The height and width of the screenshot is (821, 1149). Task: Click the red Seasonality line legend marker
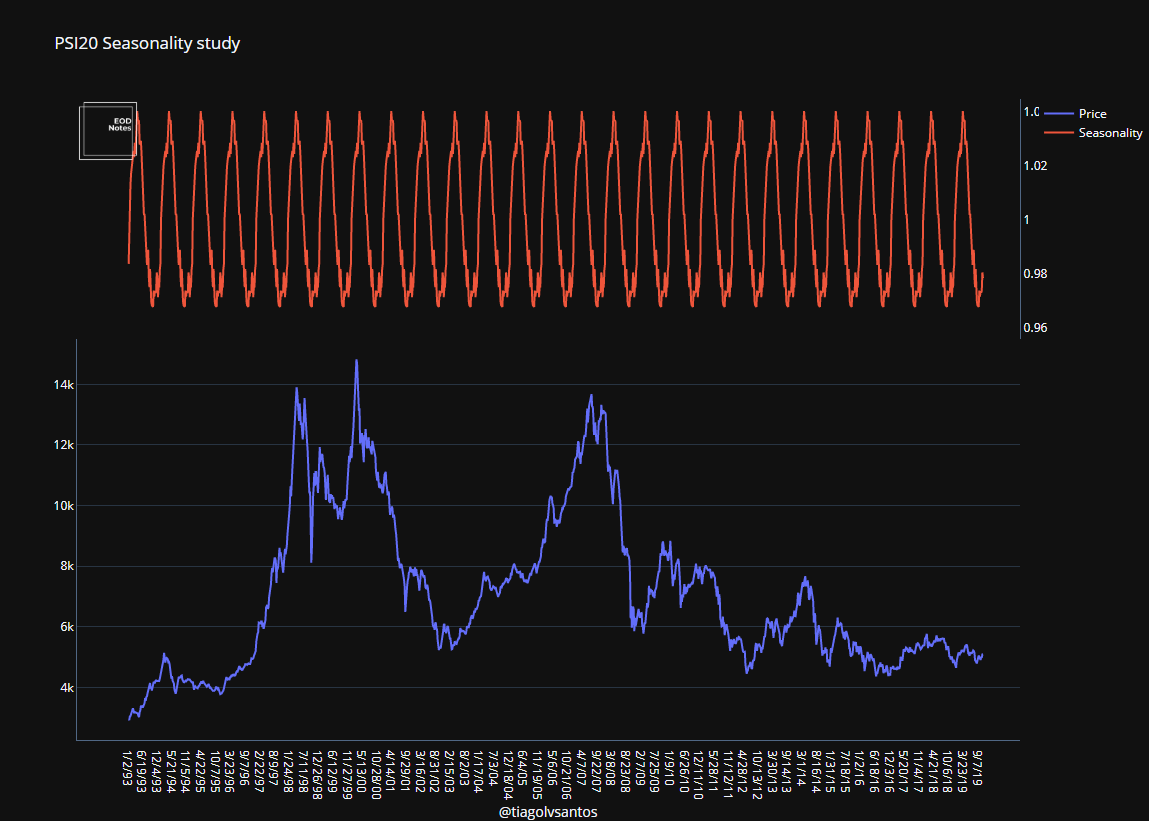[x=1058, y=133]
